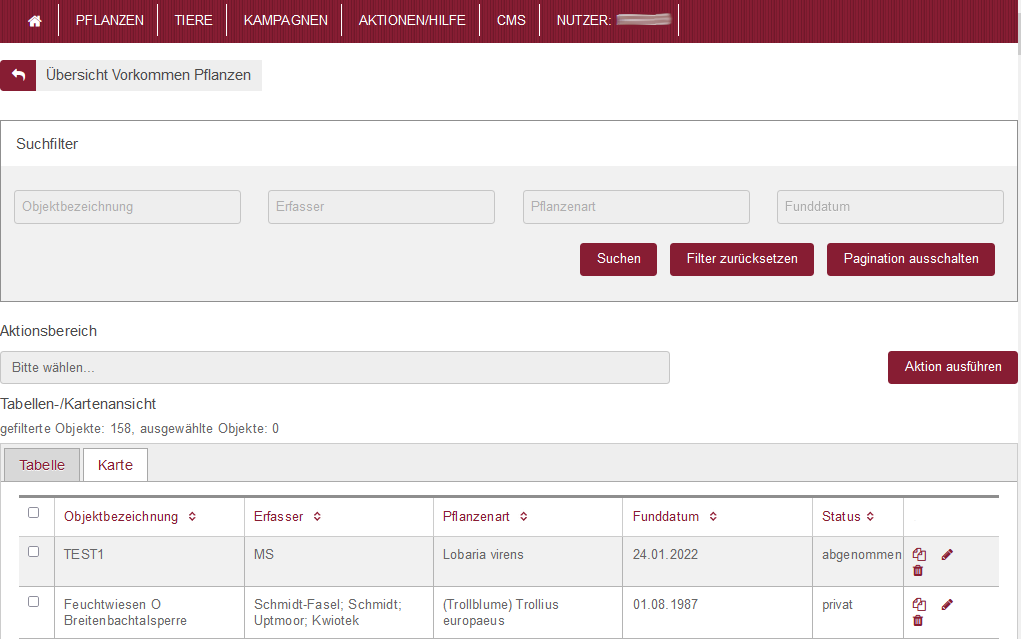Focus the Funddatum search field
Image resolution: width=1021 pixels, height=639 pixels.
pos(890,207)
